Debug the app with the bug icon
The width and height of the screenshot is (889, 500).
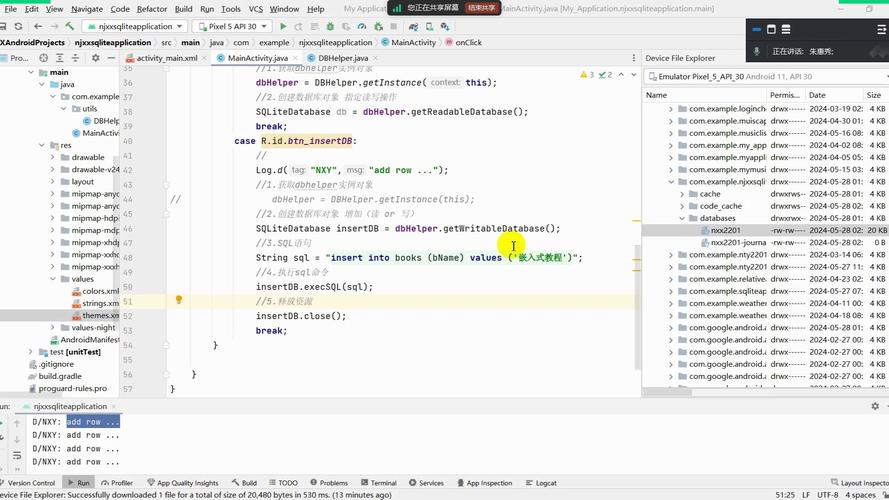tap(330, 27)
